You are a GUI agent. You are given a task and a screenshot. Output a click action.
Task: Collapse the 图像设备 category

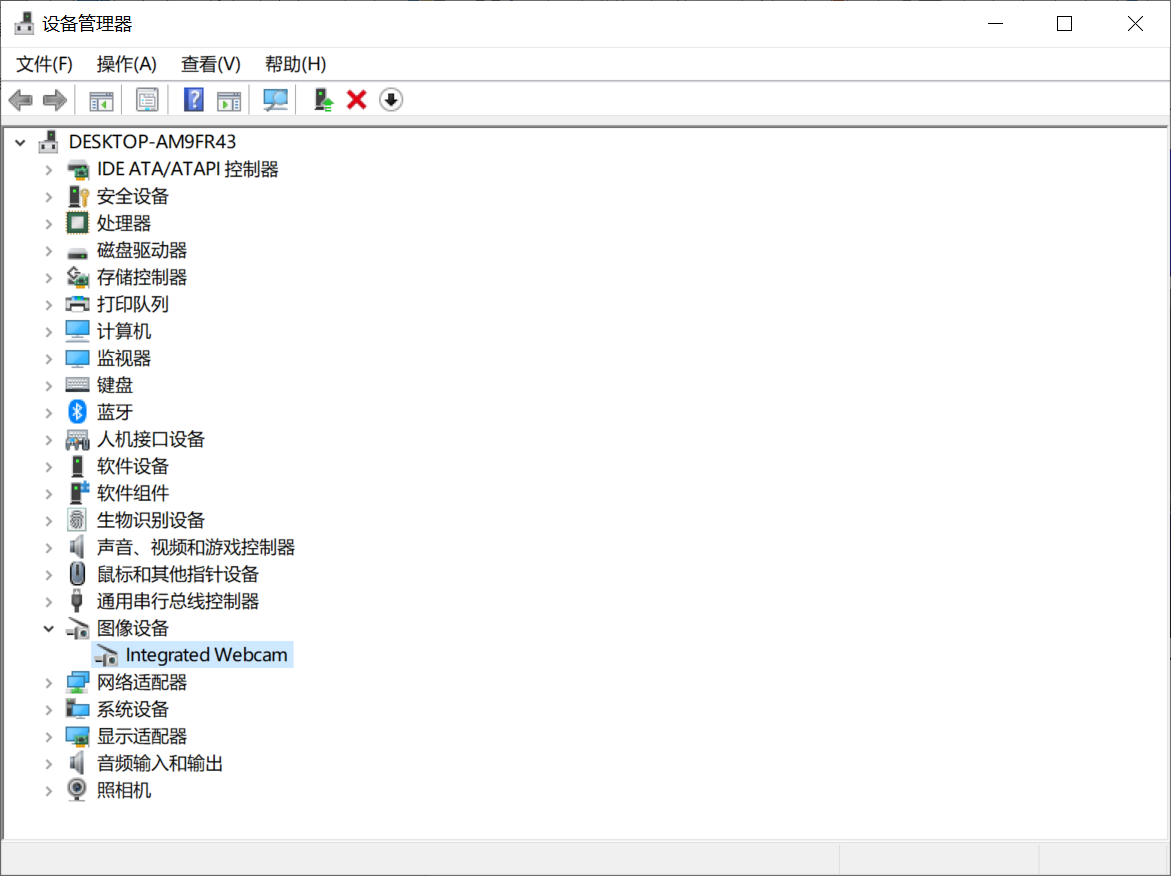pos(49,628)
